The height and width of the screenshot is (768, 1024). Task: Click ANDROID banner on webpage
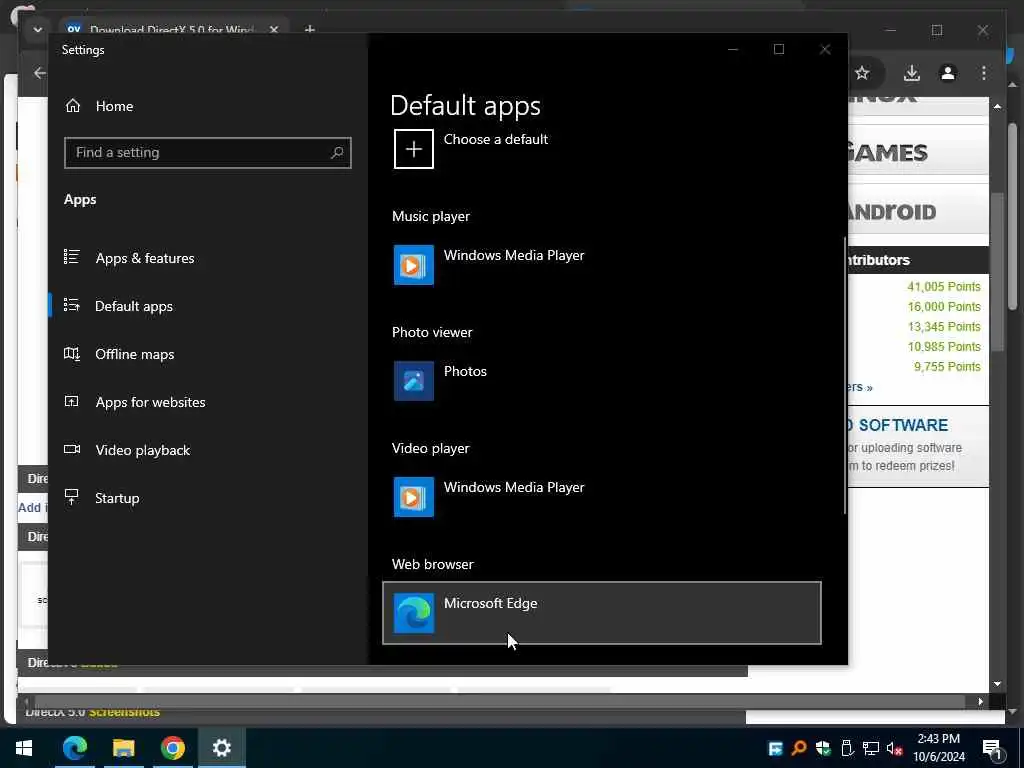coord(918,212)
